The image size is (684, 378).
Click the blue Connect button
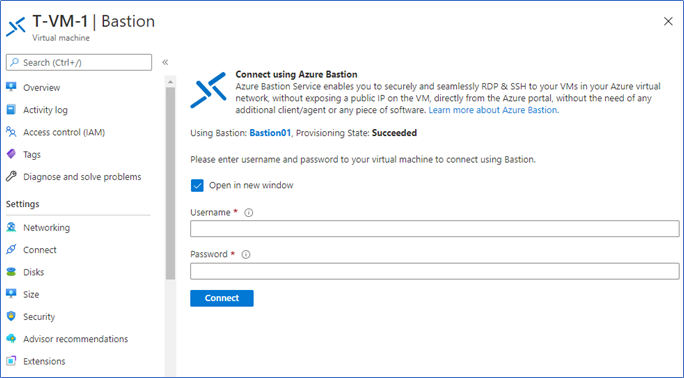[222, 298]
